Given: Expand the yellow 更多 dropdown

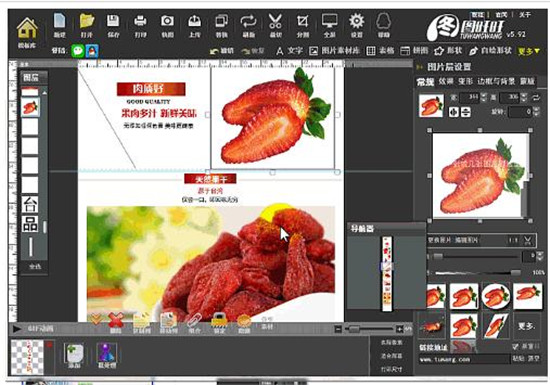Looking at the screenshot, I should tap(529, 52).
